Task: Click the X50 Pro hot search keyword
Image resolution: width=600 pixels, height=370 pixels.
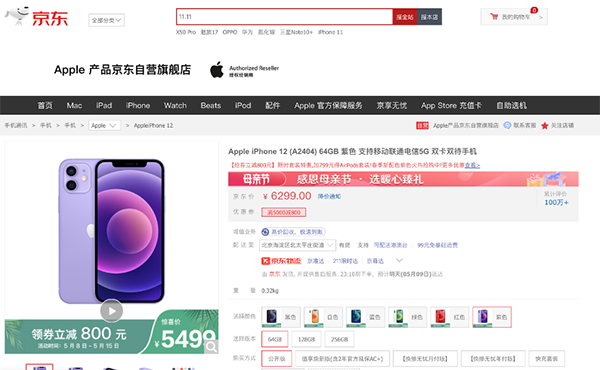Action: point(186,32)
